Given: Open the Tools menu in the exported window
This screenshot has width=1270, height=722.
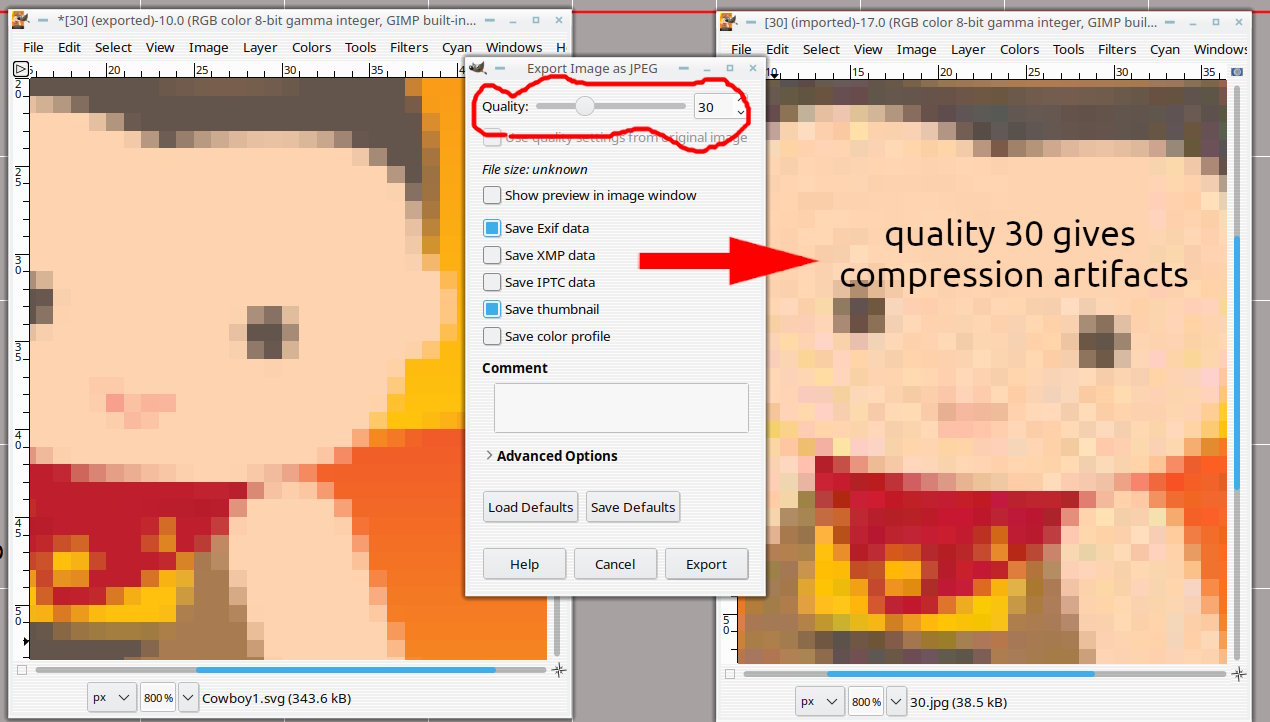Looking at the screenshot, I should (x=361, y=47).
